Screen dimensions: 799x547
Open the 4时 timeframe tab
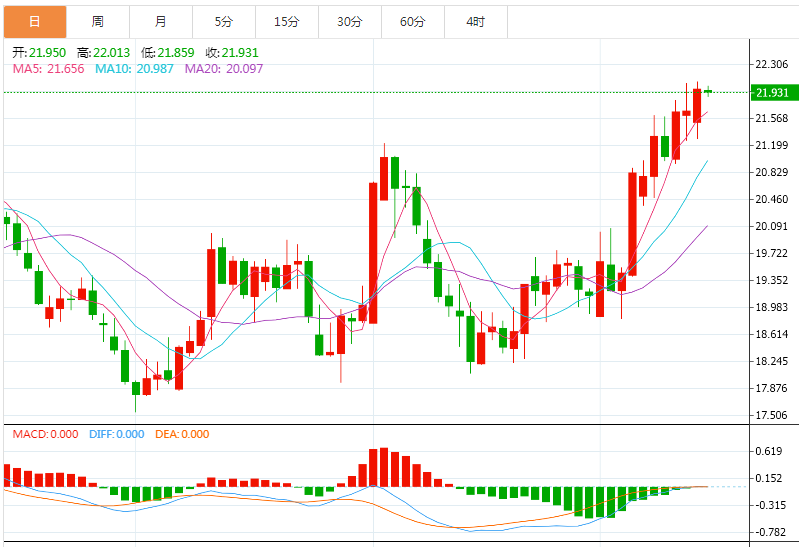point(476,22)
